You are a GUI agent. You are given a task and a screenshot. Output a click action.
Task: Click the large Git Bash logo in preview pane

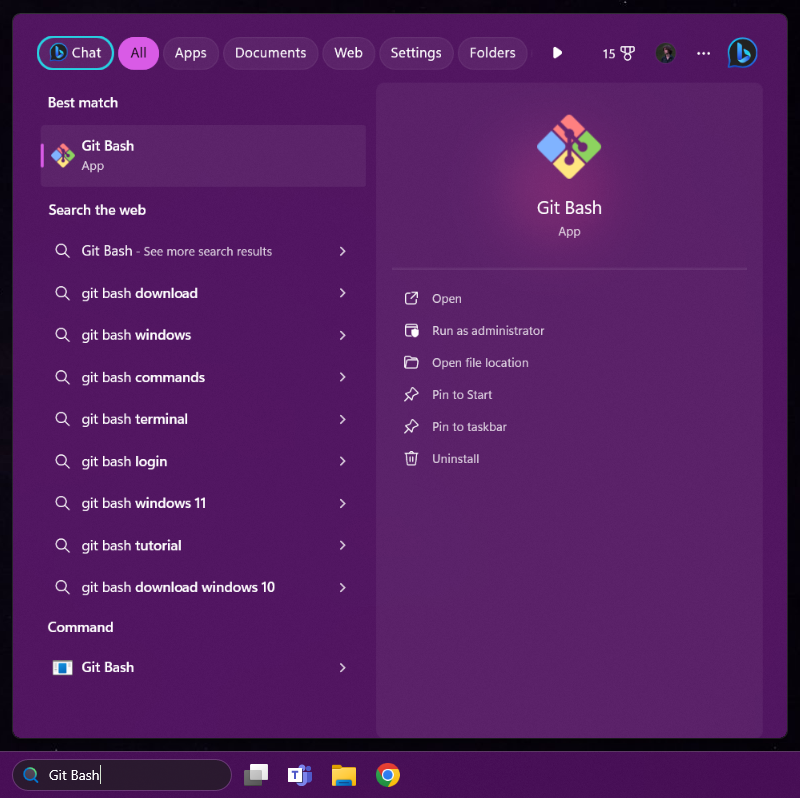[x=569, y=147]
